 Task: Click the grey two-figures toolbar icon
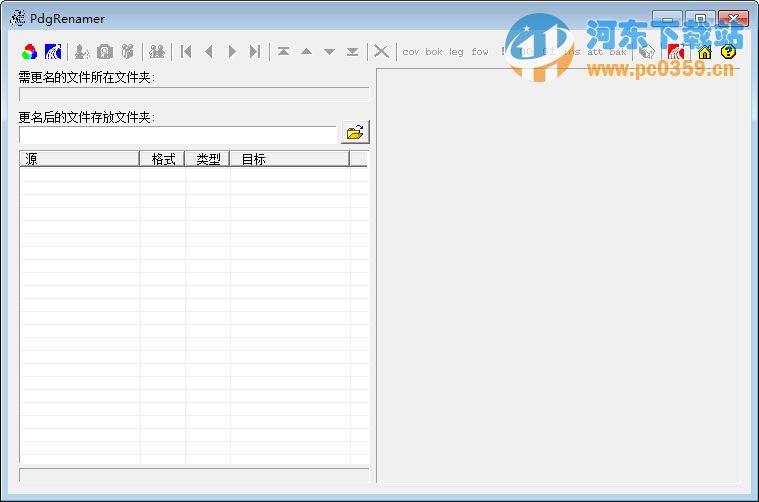coord(127,51)
